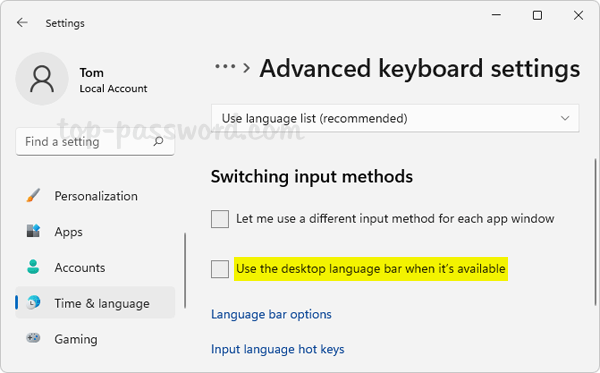The width and height of the screenshot is (600, 373).
Task: Click the Accounts person icon
Action: click(x=33, y=267)
